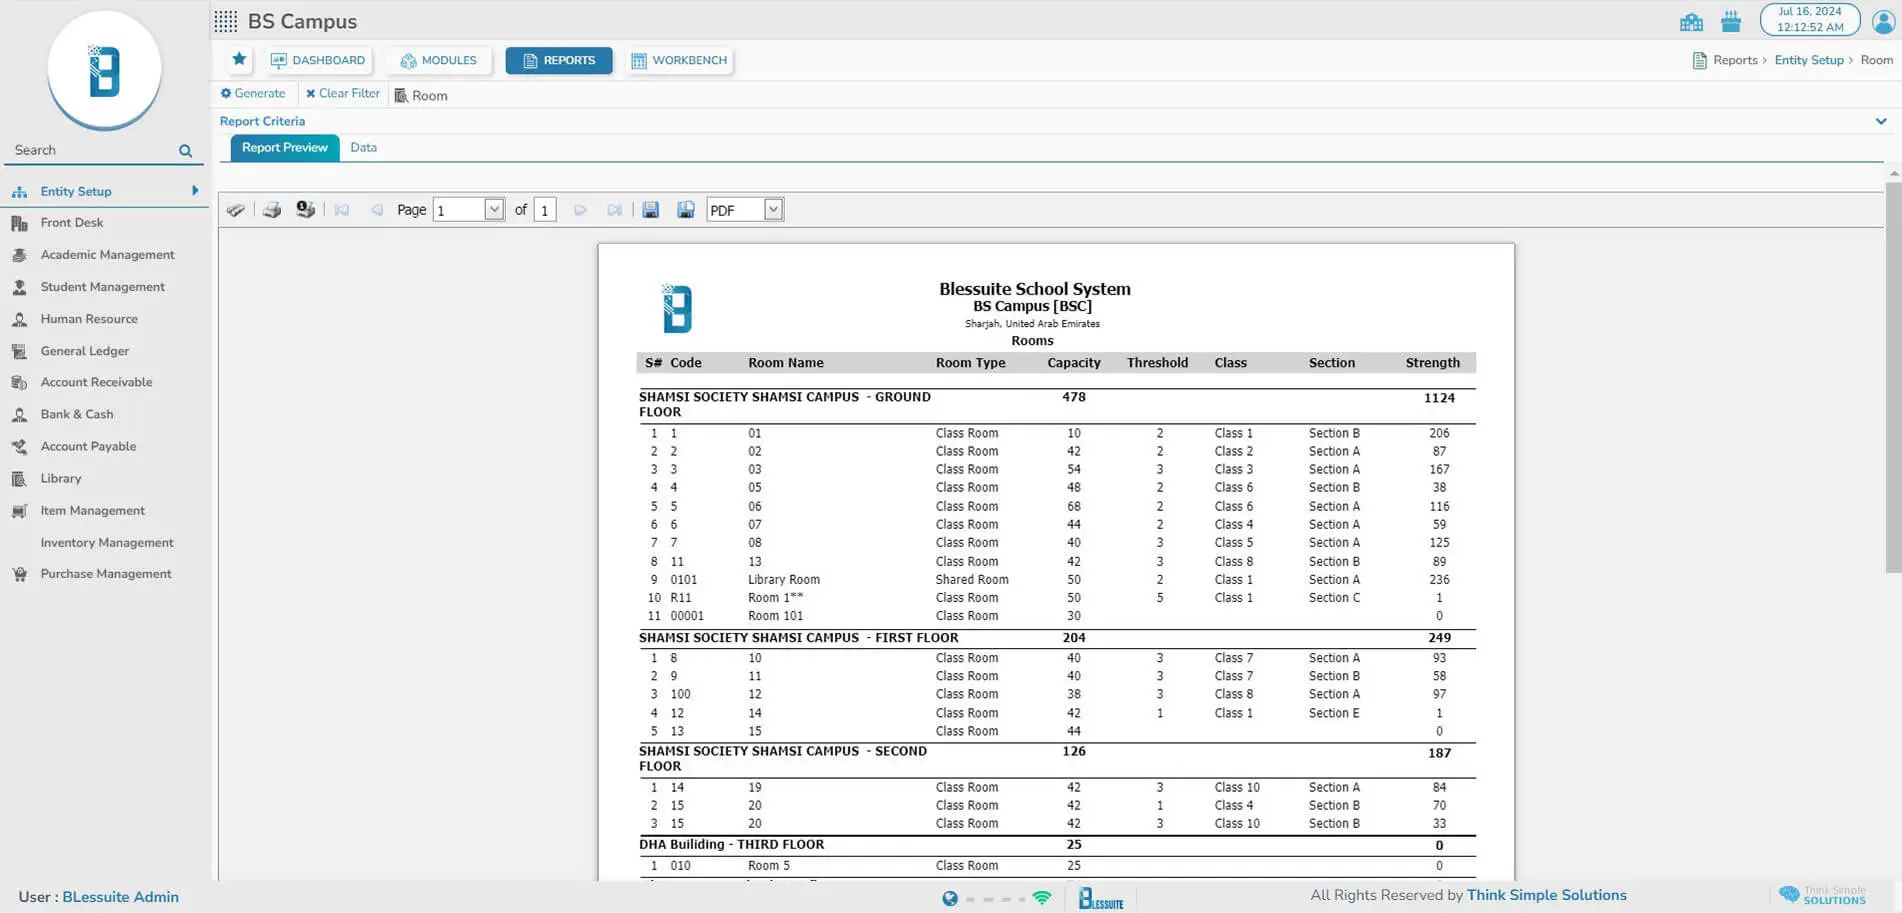Viewport: 1902px width, 913px height.
Task: Click the Generate button
Action: click(x=253, y=94)
